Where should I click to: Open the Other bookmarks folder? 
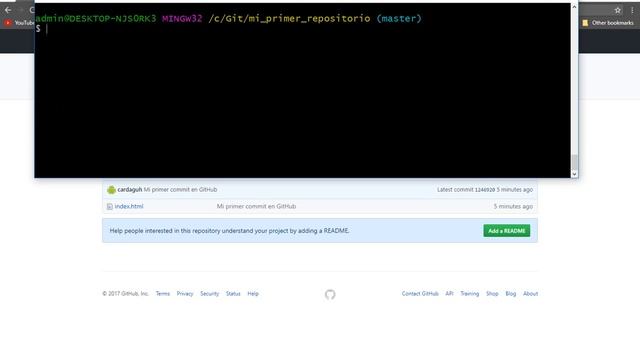tap(608, 23)
